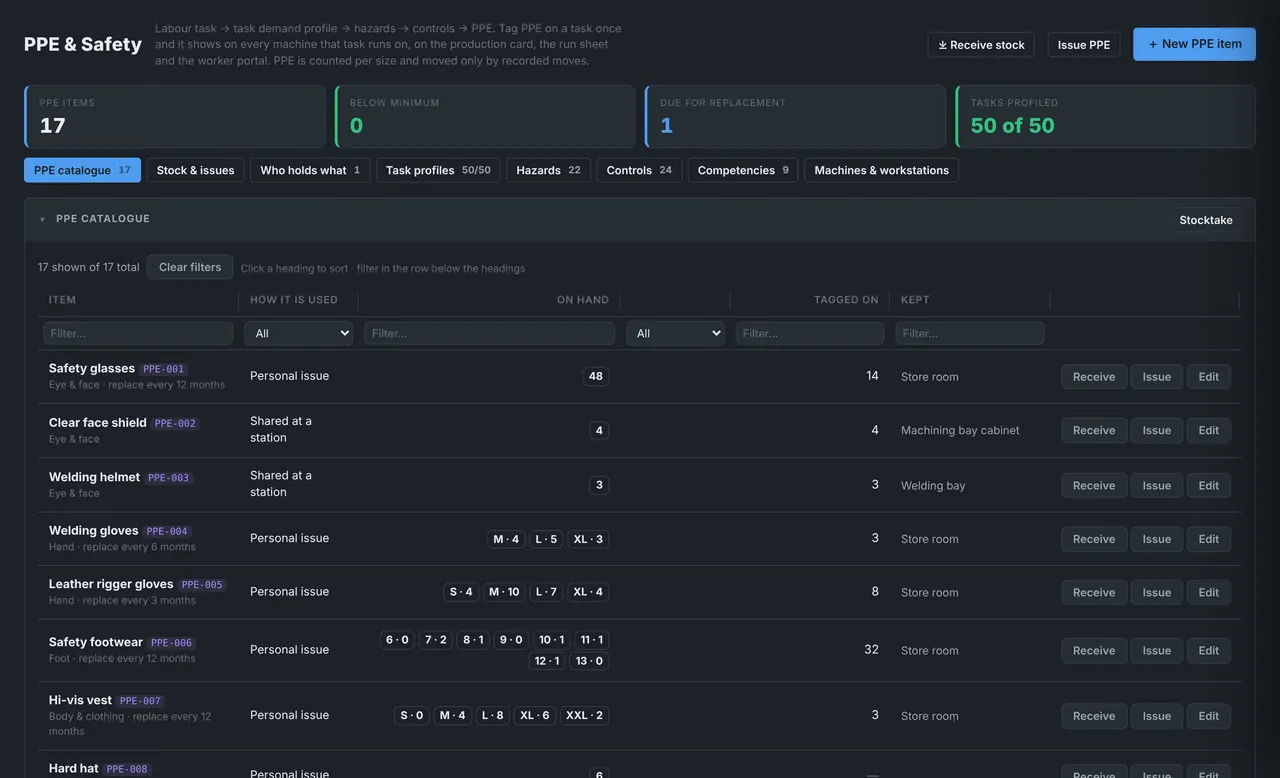Open the Due for Replacement summary card
Viewport: 1280px width, 778px height.
[x=795, y=116]
